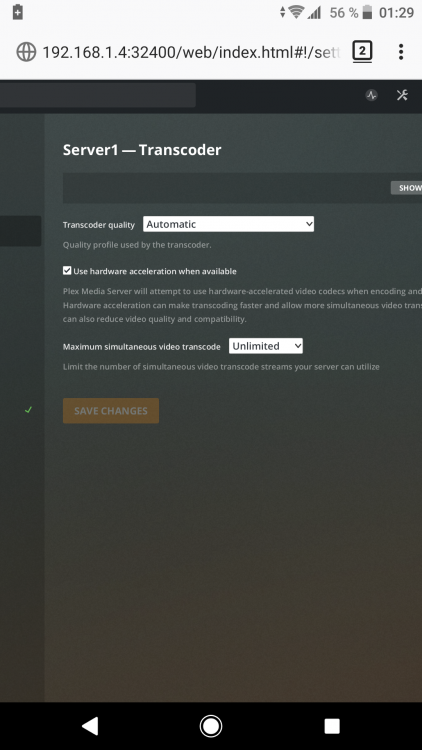Tap the Android back navigation button

coord(90,726)
